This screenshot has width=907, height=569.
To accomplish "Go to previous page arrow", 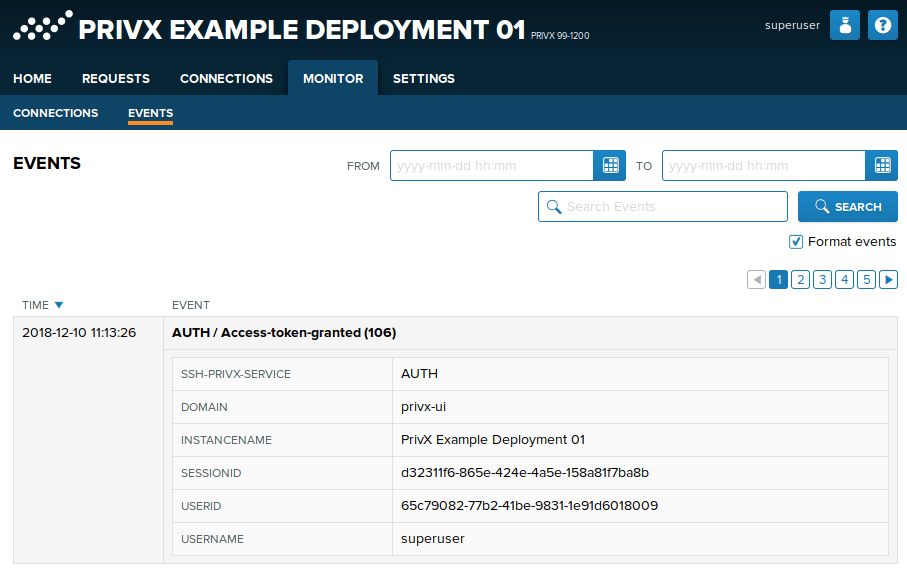I will point(757,279).
